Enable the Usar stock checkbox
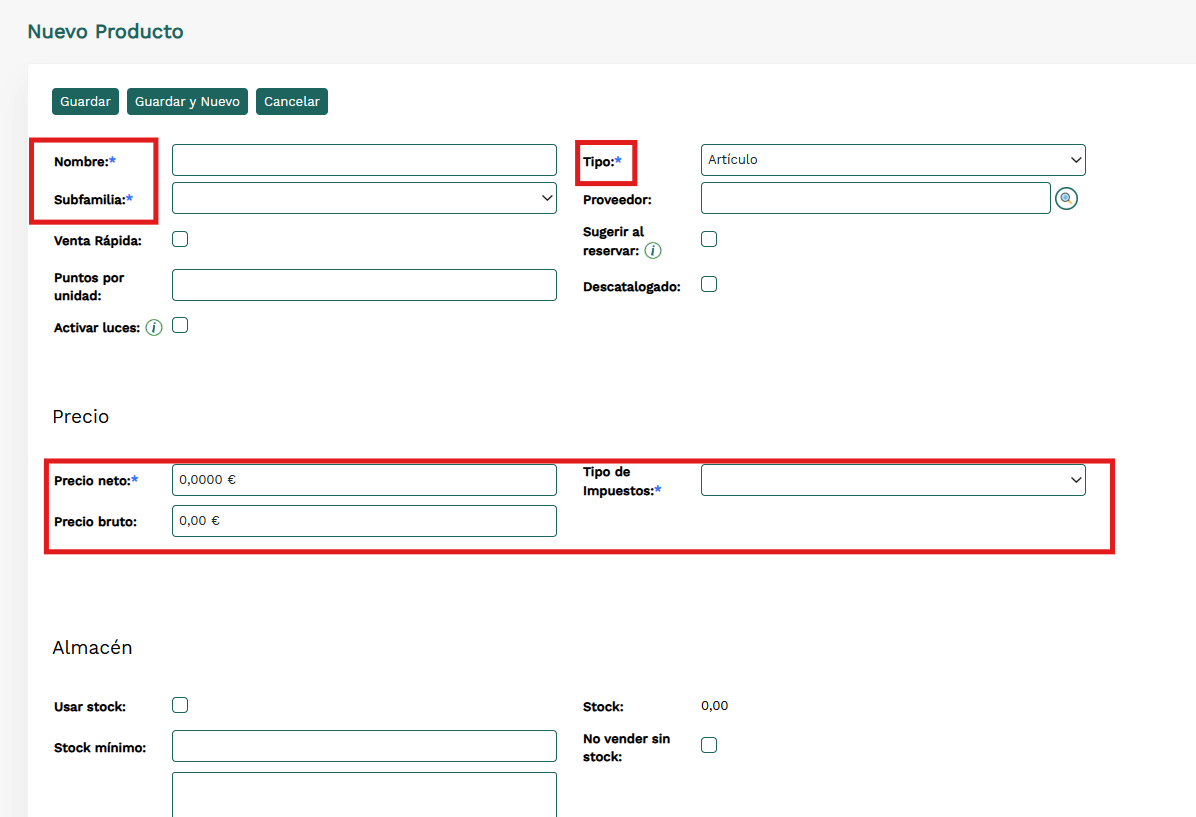The height and width of the screenshot is (817, 1196). coord(180,705)
